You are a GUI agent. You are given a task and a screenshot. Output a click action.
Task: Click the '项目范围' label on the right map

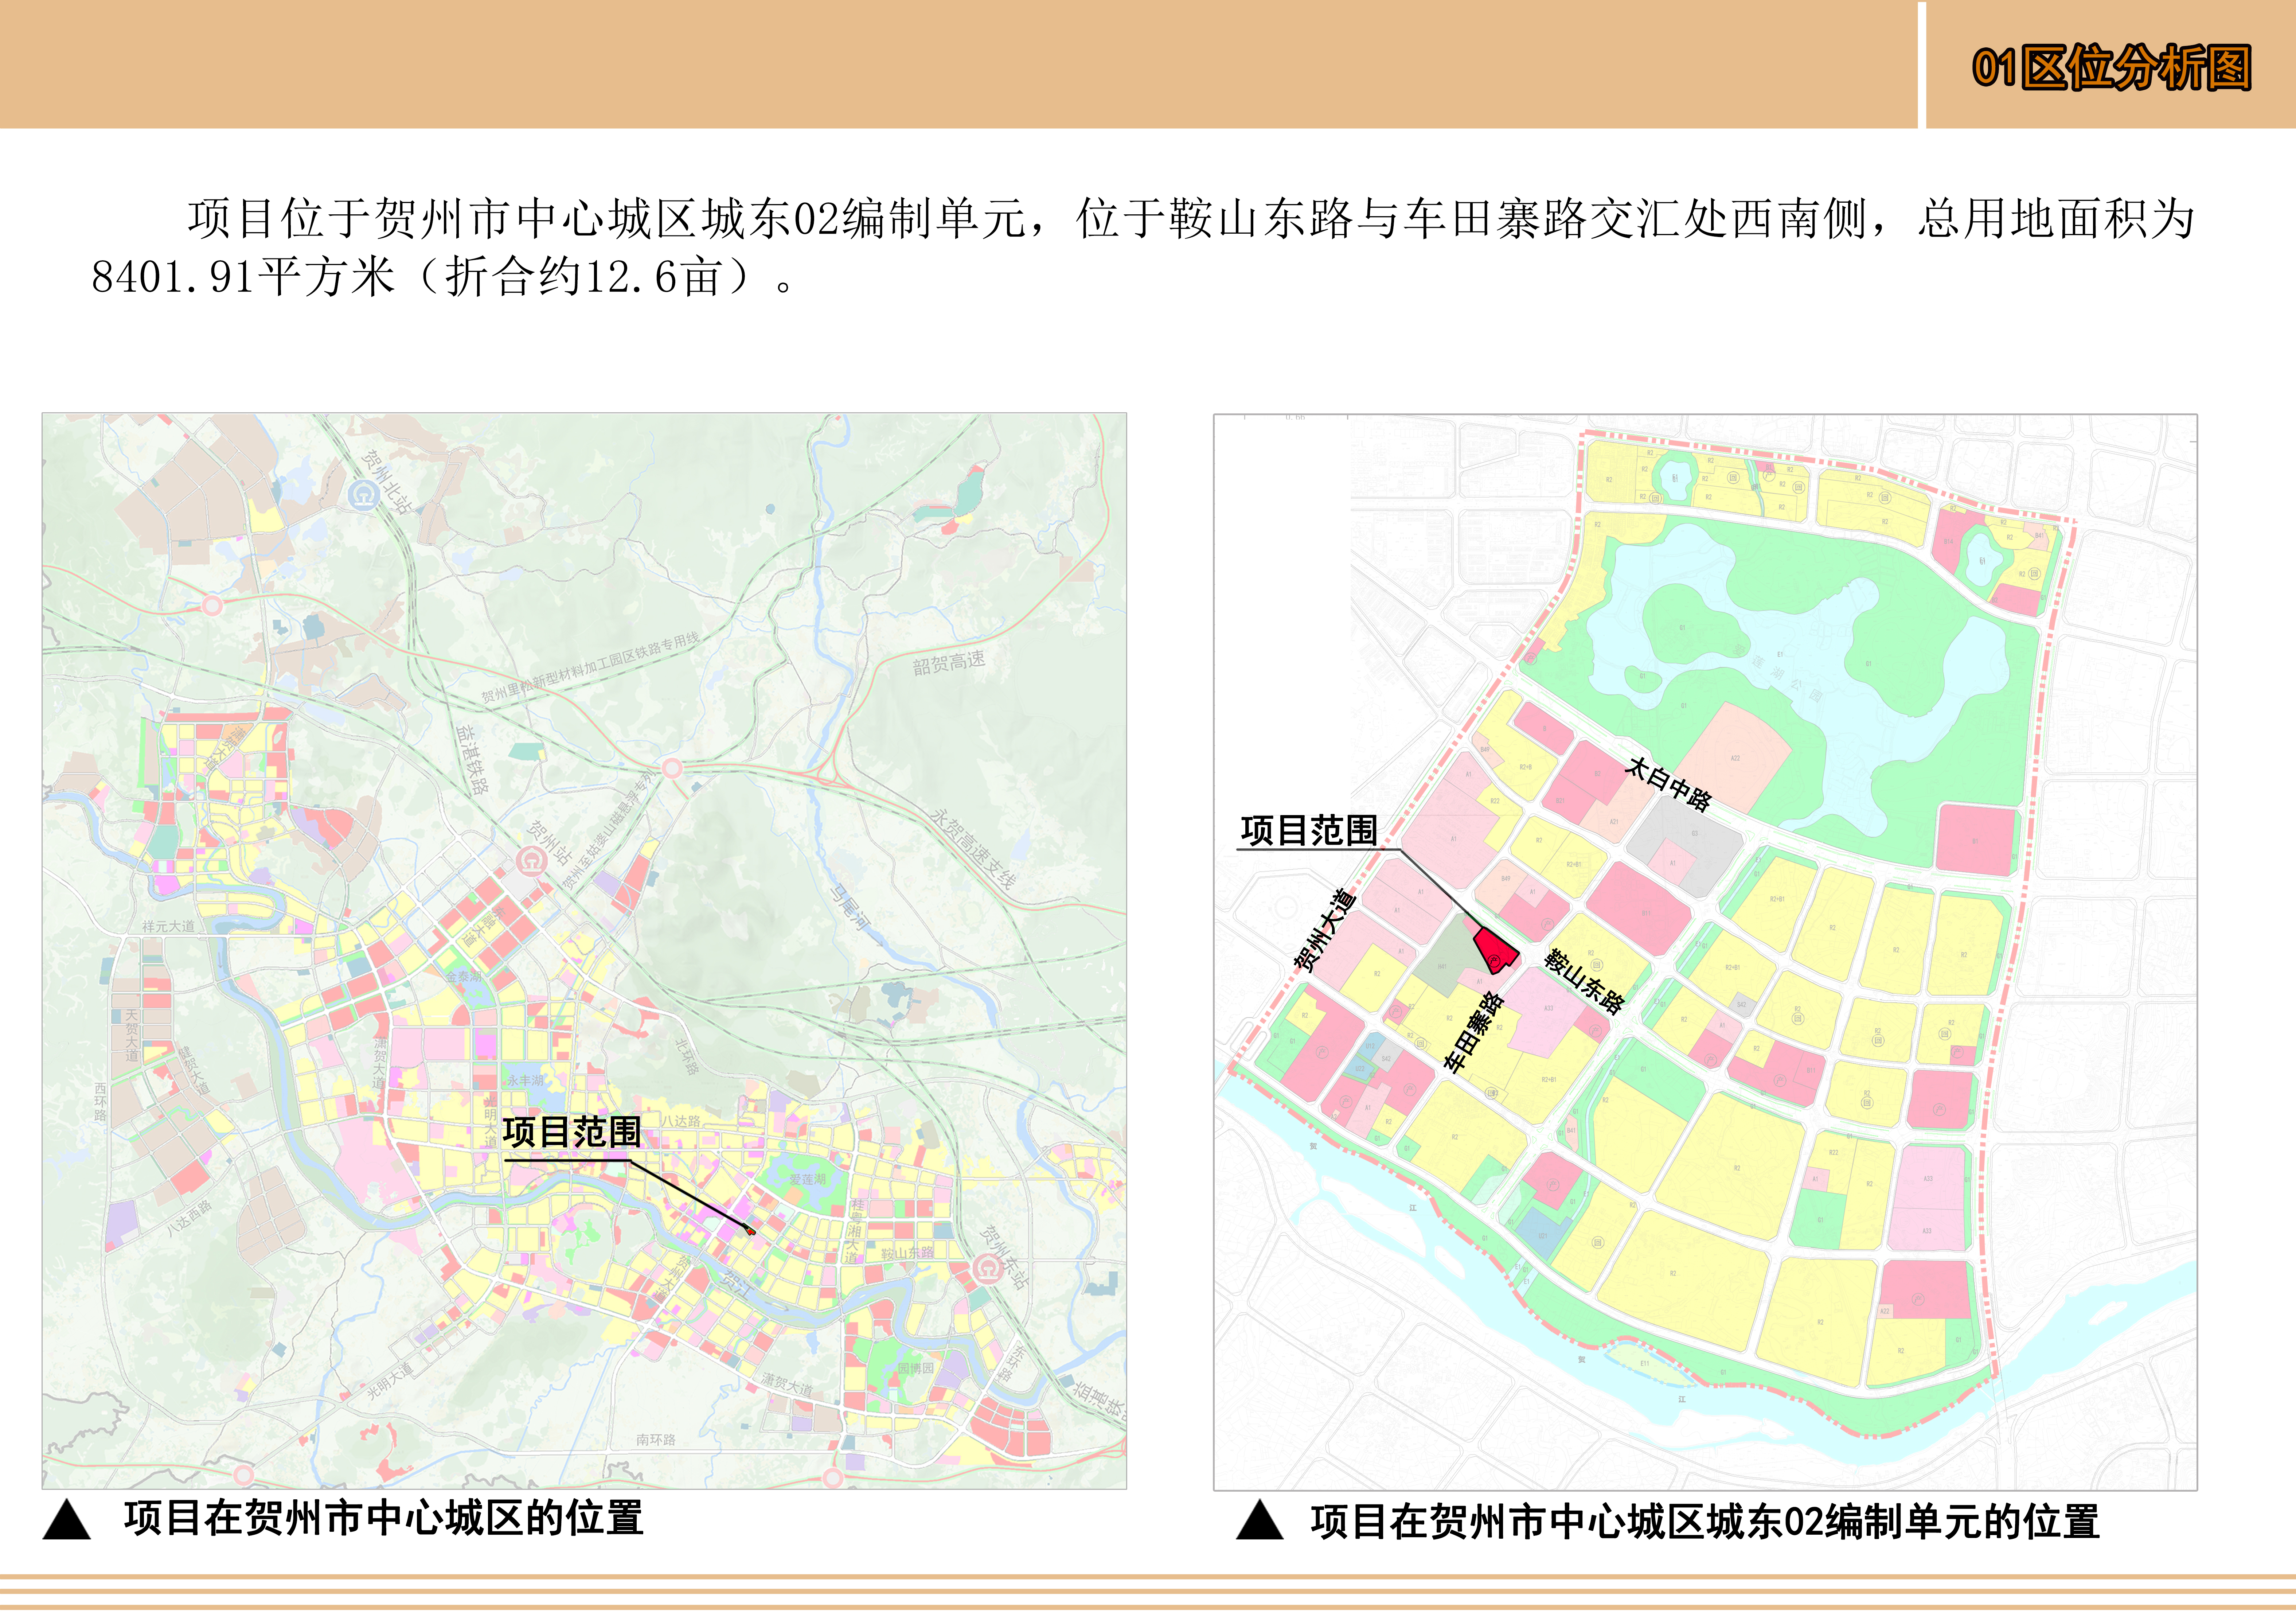1309,830
